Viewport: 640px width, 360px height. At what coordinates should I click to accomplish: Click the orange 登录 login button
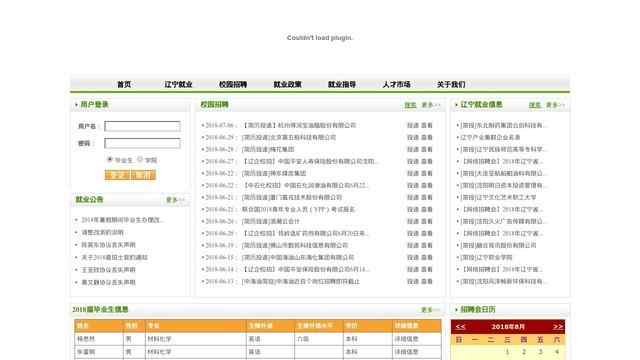click(117, 175)
